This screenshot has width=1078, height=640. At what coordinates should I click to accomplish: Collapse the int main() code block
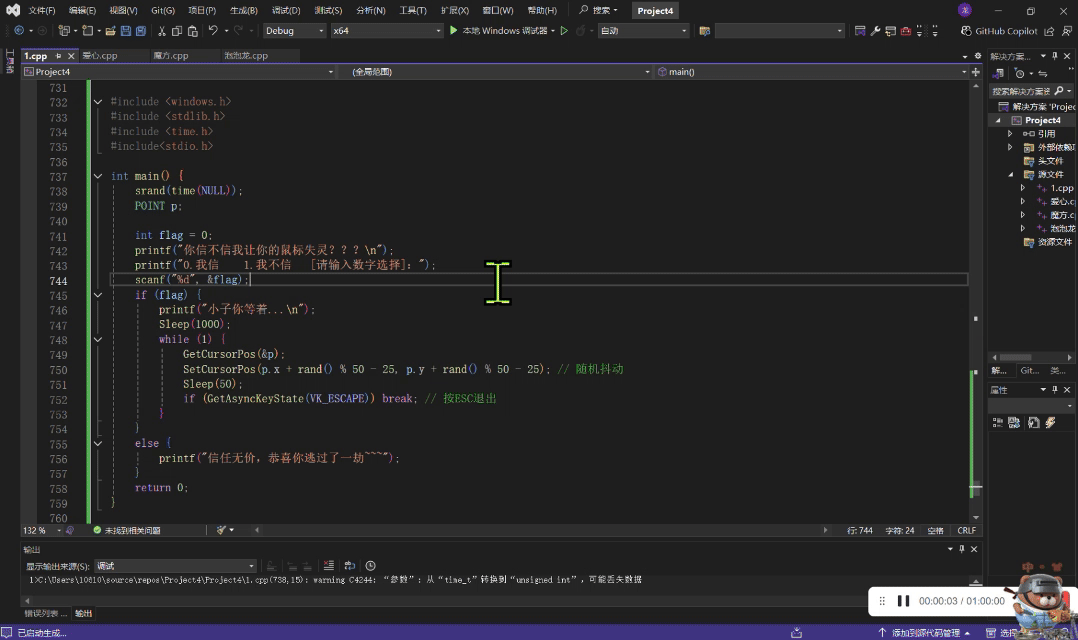click(98, 176)
